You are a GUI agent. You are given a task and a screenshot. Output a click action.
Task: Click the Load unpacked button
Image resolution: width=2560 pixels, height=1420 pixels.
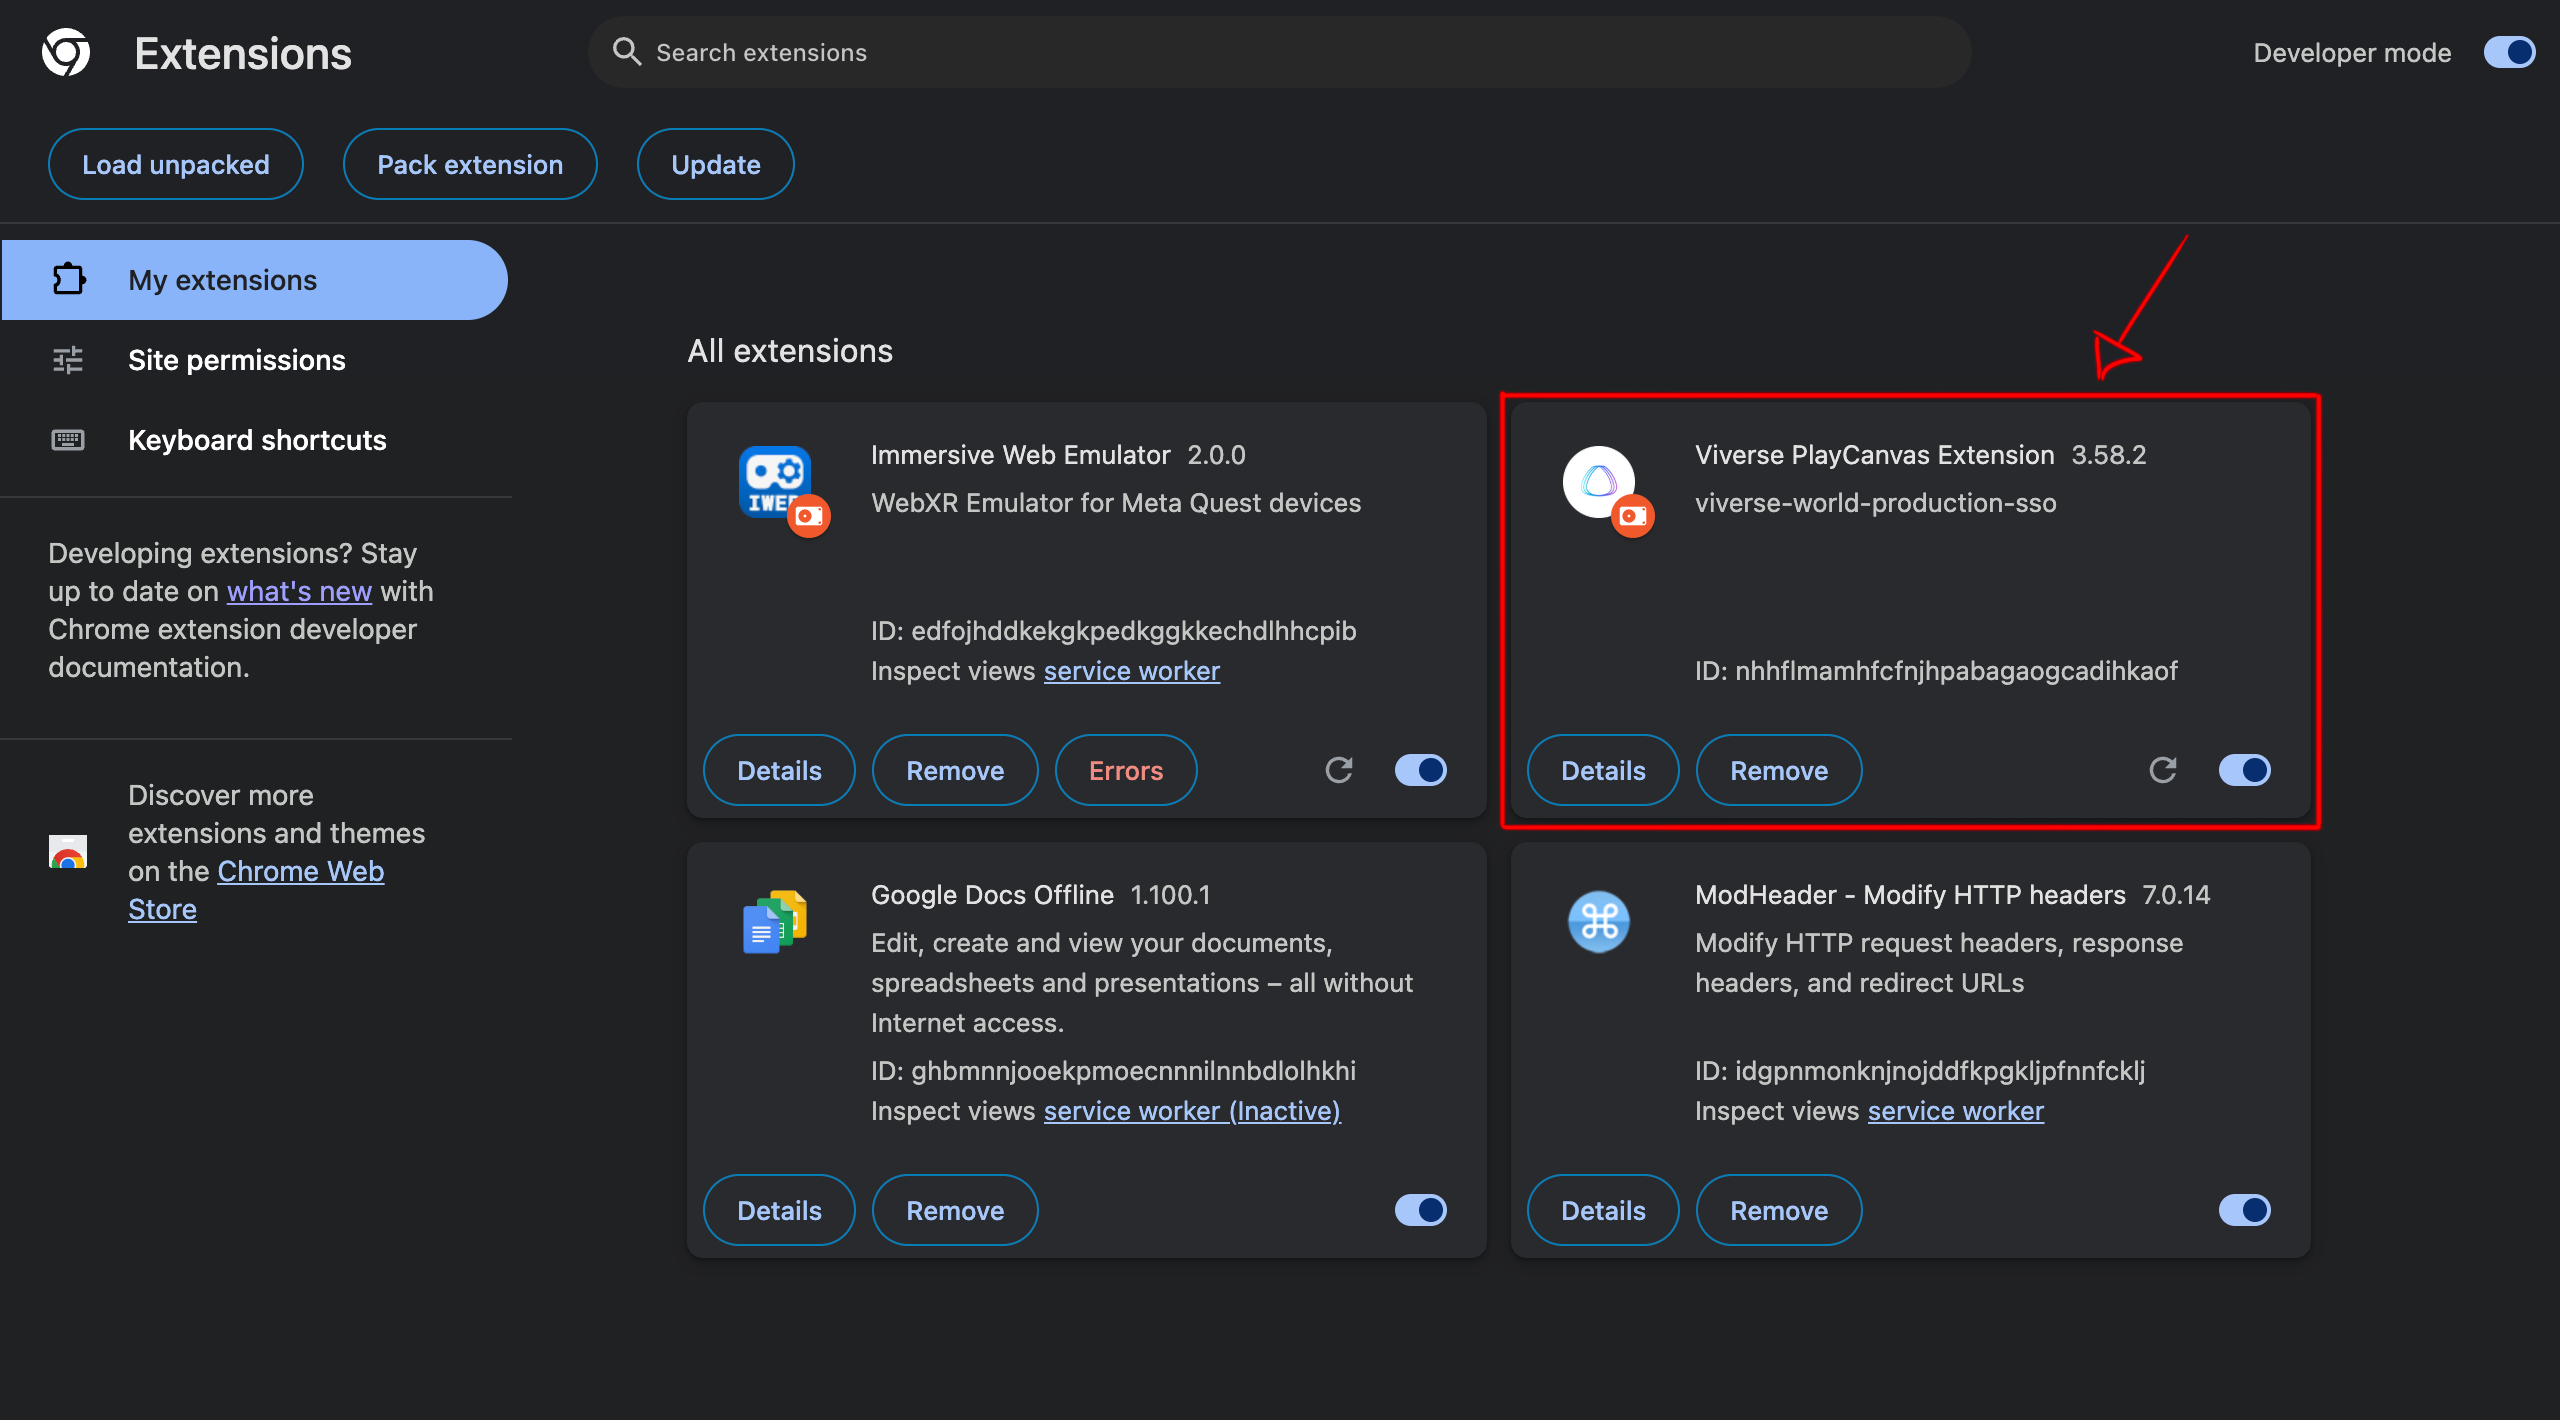176,164
